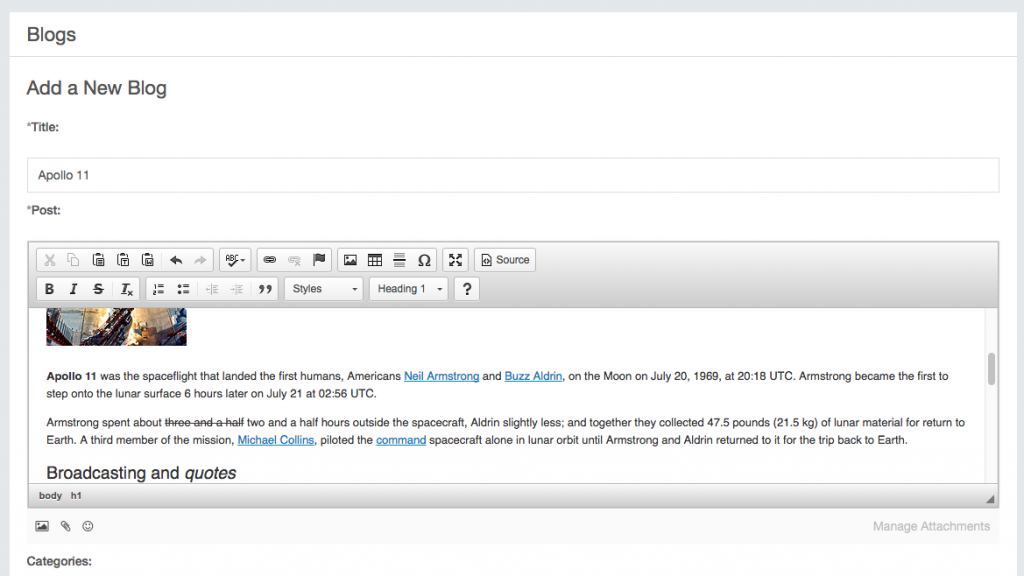The image size is (1024, 576).
Task: Select the Link tool in the editor toolbar
Action: 271,259
